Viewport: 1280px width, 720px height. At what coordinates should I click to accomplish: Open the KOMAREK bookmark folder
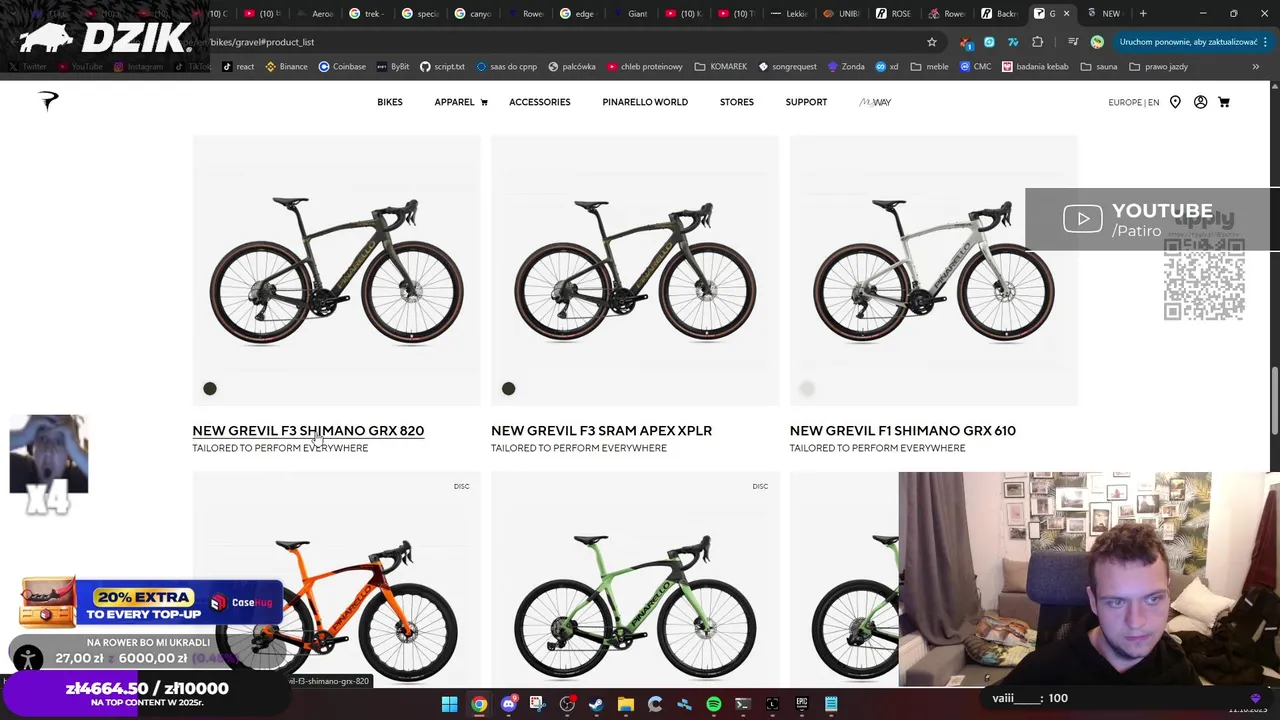point(720,67)
